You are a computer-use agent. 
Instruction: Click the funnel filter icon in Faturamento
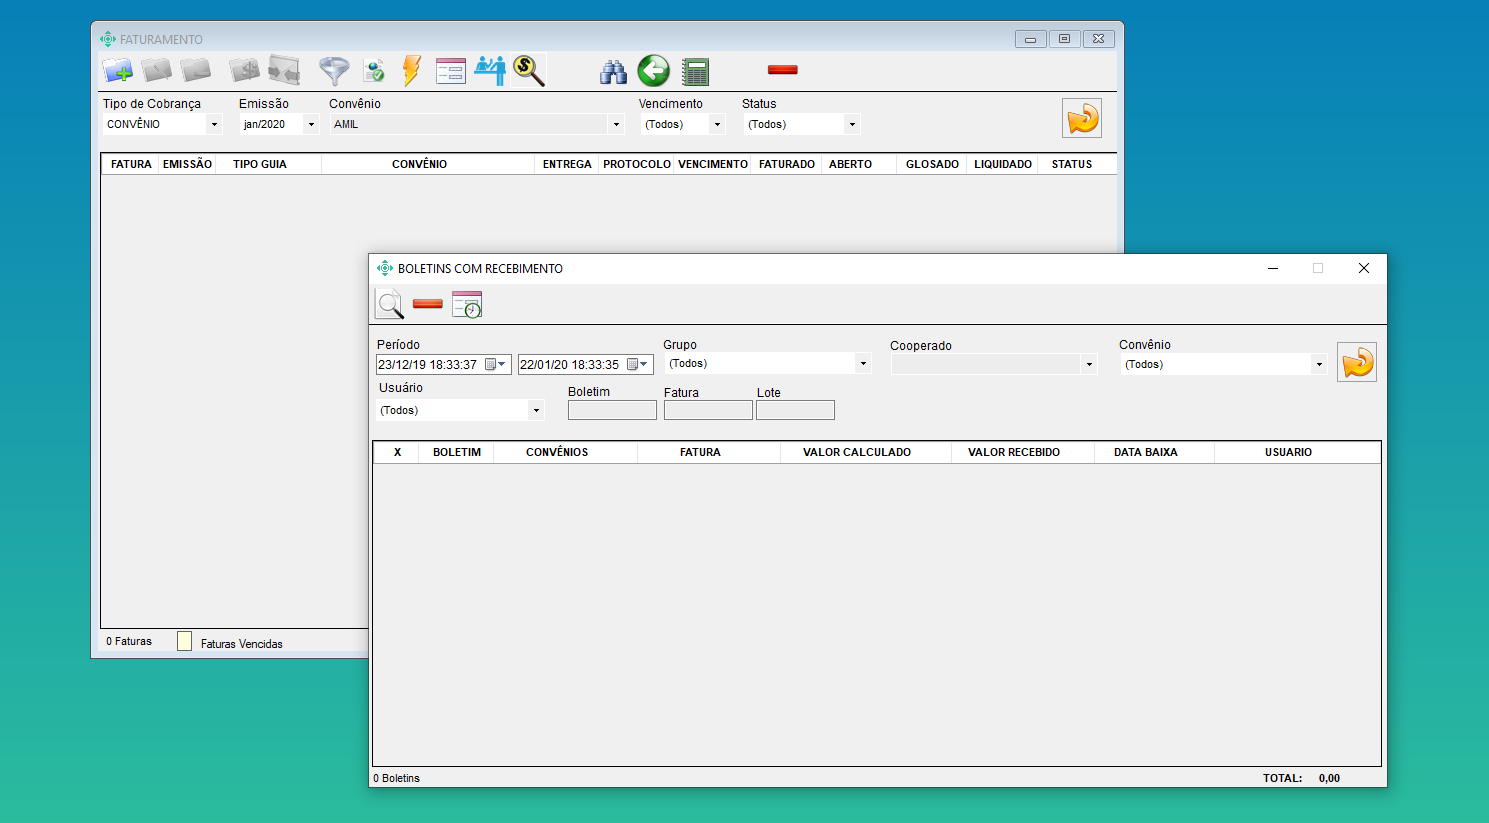pyautogui.click(x=333, y=71)
